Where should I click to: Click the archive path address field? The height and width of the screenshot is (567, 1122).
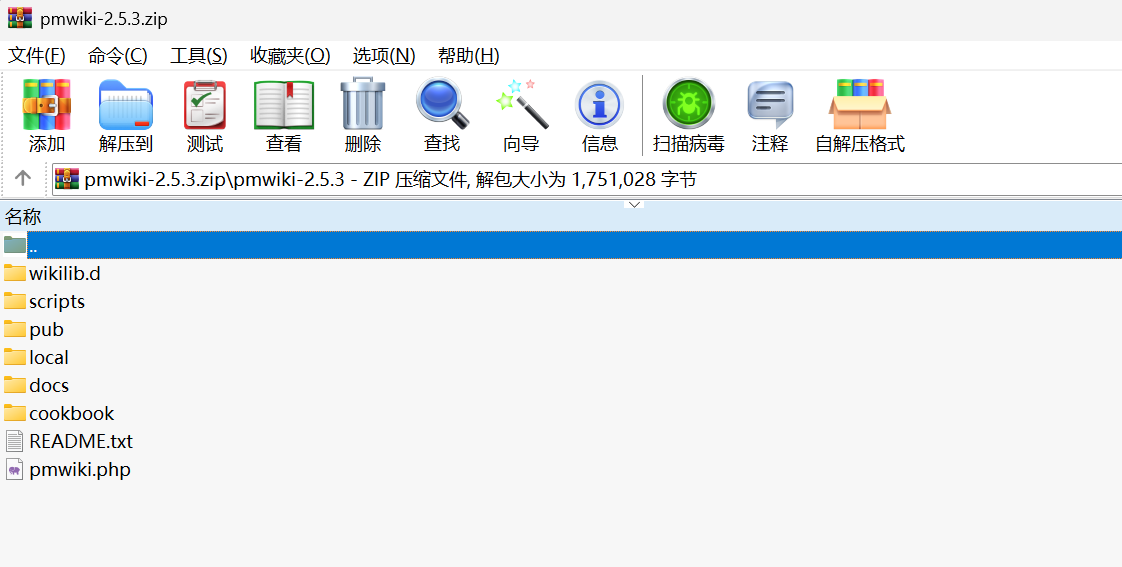click(x=587, y=178)
